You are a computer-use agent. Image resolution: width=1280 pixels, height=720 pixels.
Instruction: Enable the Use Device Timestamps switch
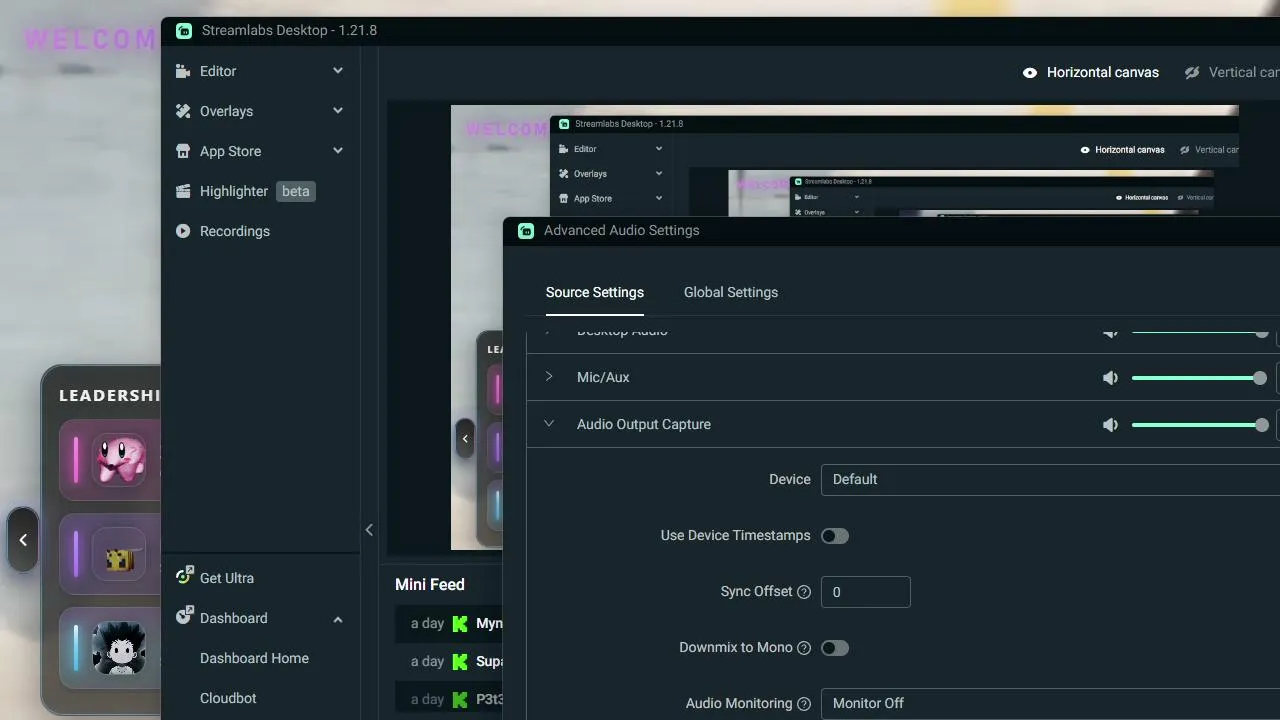pos(835,536)
